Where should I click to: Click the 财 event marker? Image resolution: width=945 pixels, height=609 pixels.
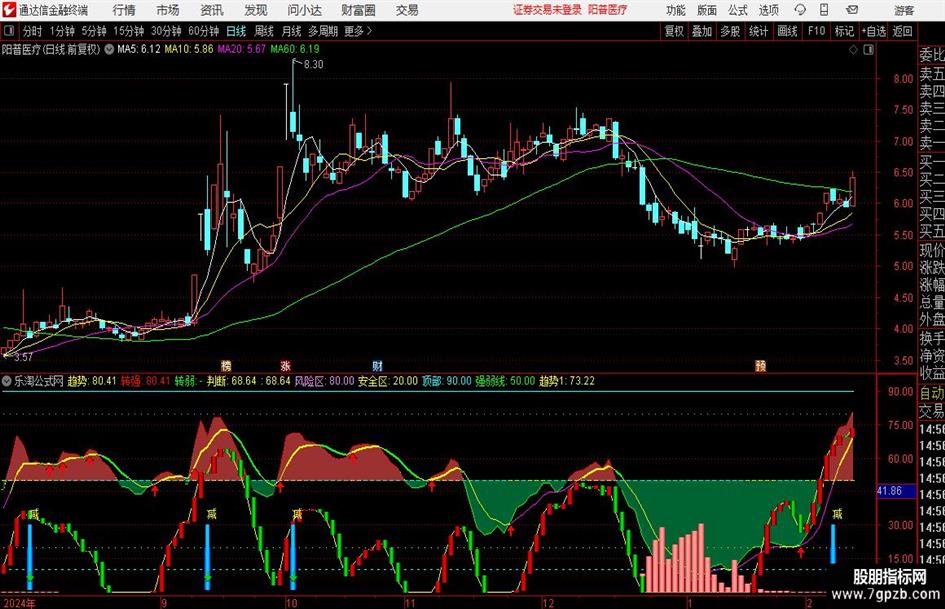pyautogui.click(x=377, y=365)
